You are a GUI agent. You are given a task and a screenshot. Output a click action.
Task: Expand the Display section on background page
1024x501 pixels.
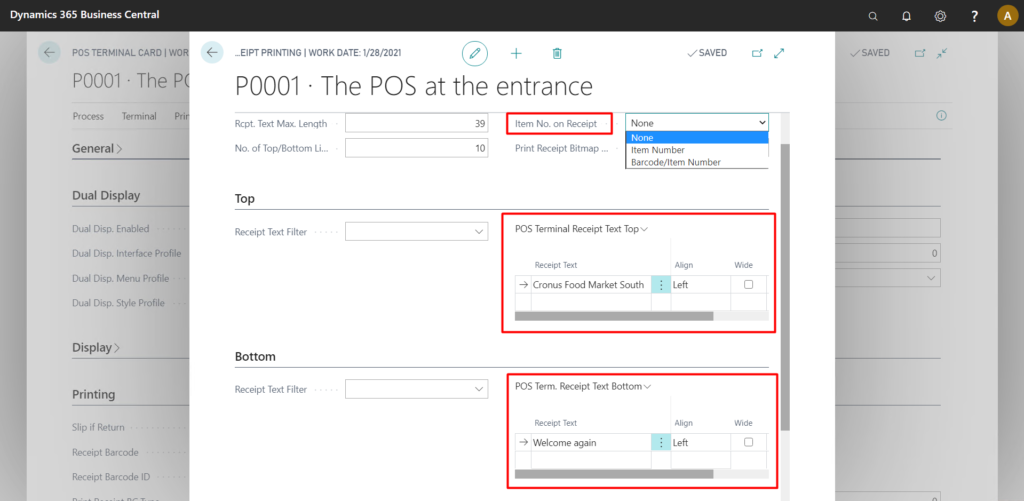96,347
